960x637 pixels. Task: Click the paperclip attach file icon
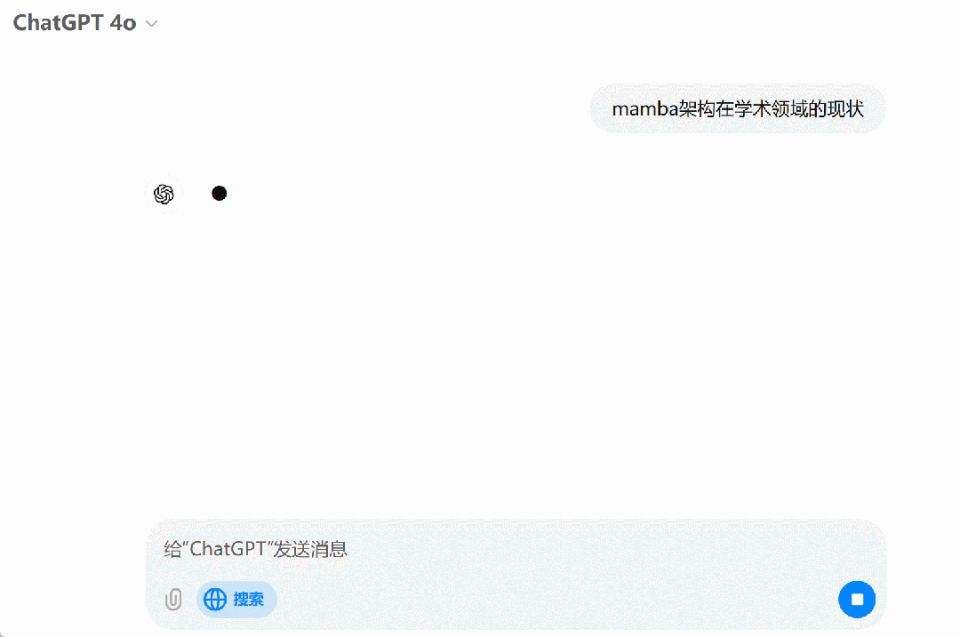point(173,599)
